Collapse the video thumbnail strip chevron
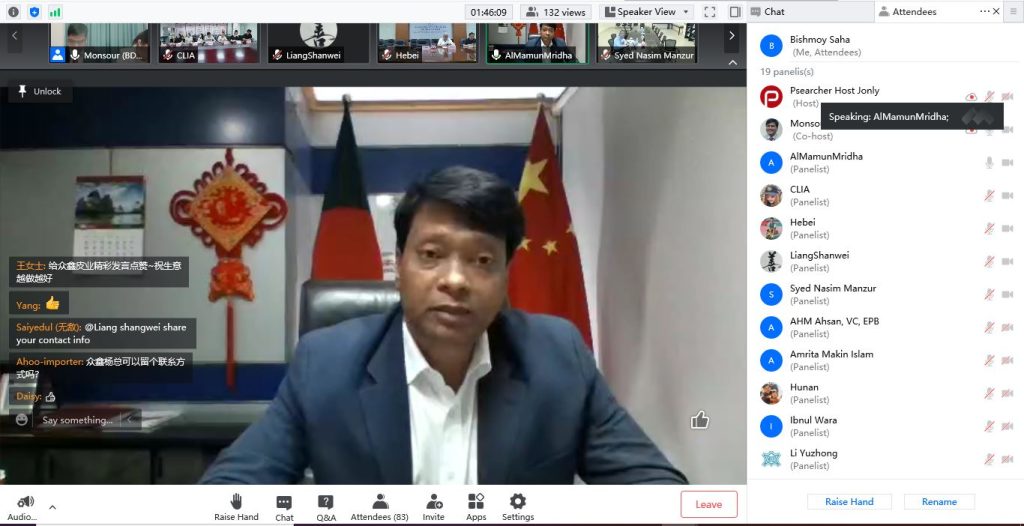This screenshot has width=1024, height=526. coord(731,62)
